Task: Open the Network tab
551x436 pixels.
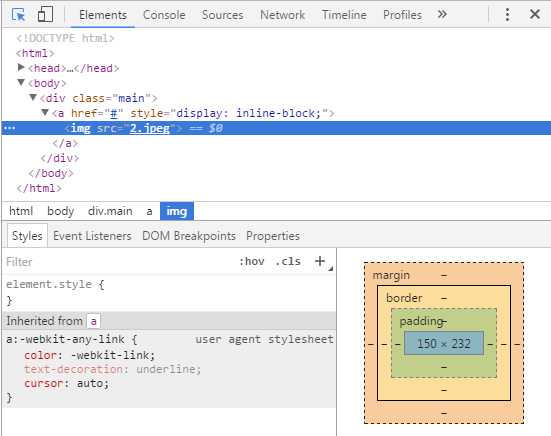Action: click(x=283, y=15)
